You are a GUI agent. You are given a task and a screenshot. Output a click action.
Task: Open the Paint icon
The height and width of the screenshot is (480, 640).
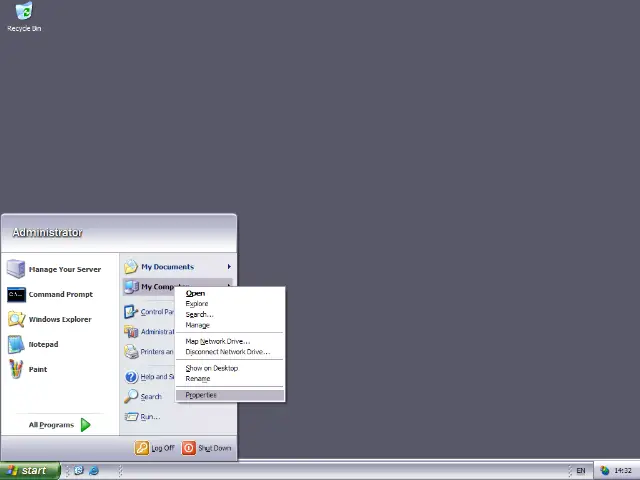tap(16, 369)
